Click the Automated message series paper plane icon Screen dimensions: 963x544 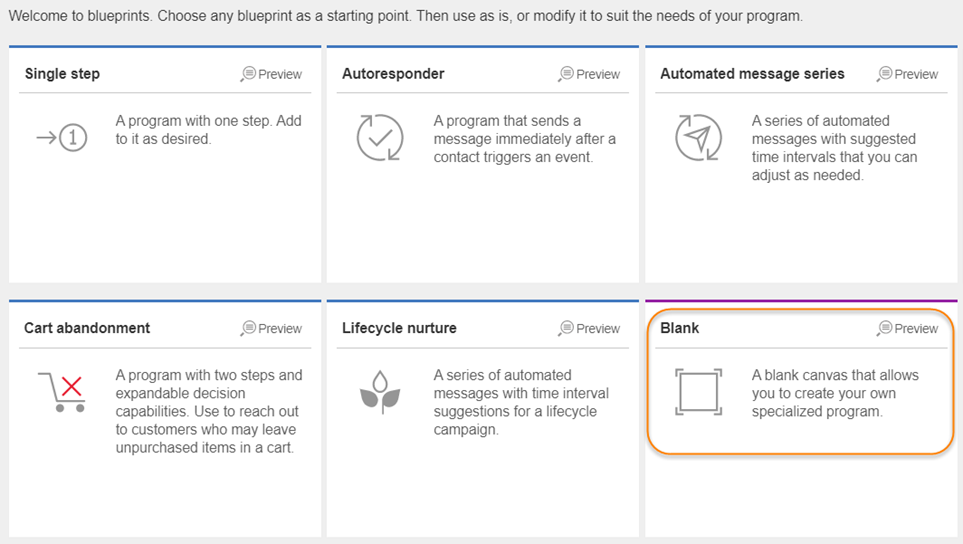pos(698,138)
